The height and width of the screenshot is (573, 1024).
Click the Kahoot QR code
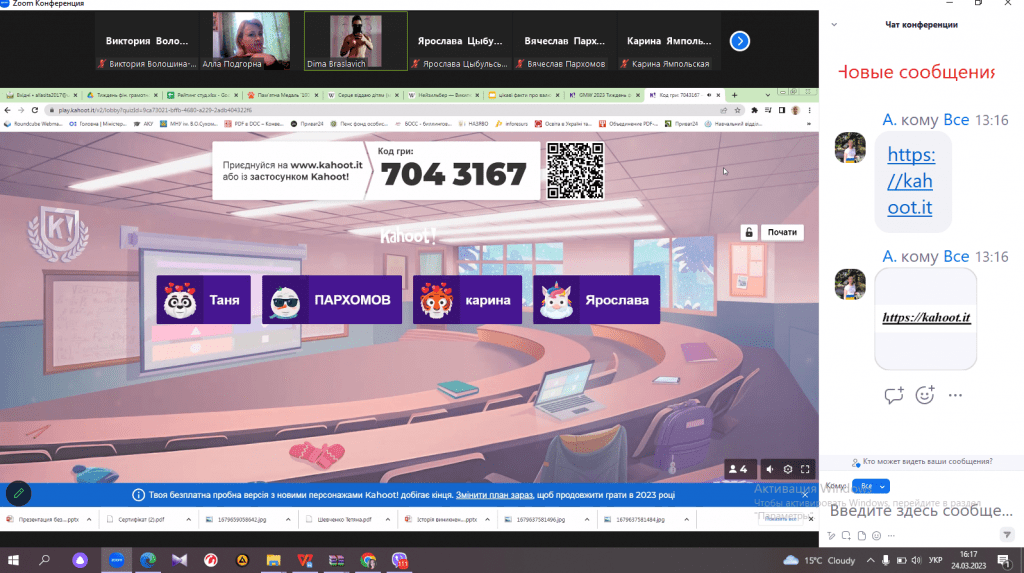pyautogui.click(x=575, y=170)
